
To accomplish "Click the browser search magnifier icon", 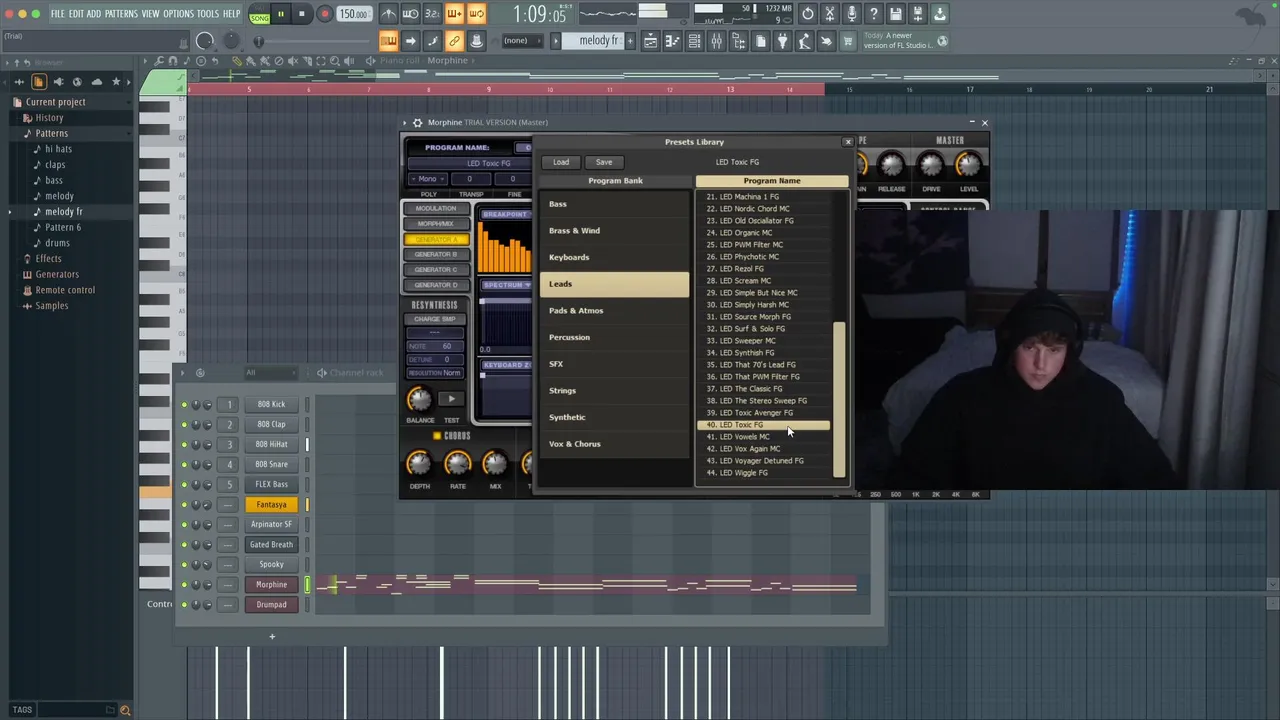I will coord(125,710).
